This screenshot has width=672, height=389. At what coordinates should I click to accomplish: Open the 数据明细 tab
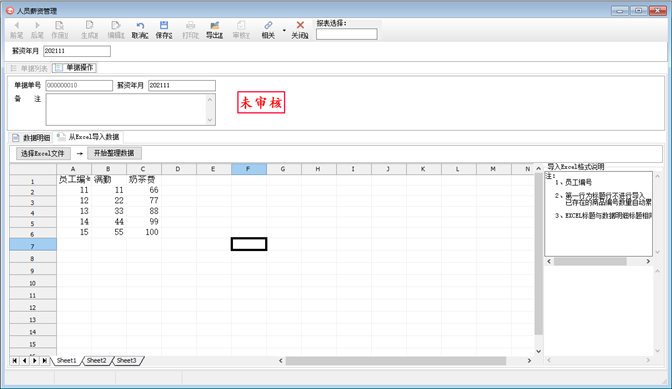click(31, 138)
